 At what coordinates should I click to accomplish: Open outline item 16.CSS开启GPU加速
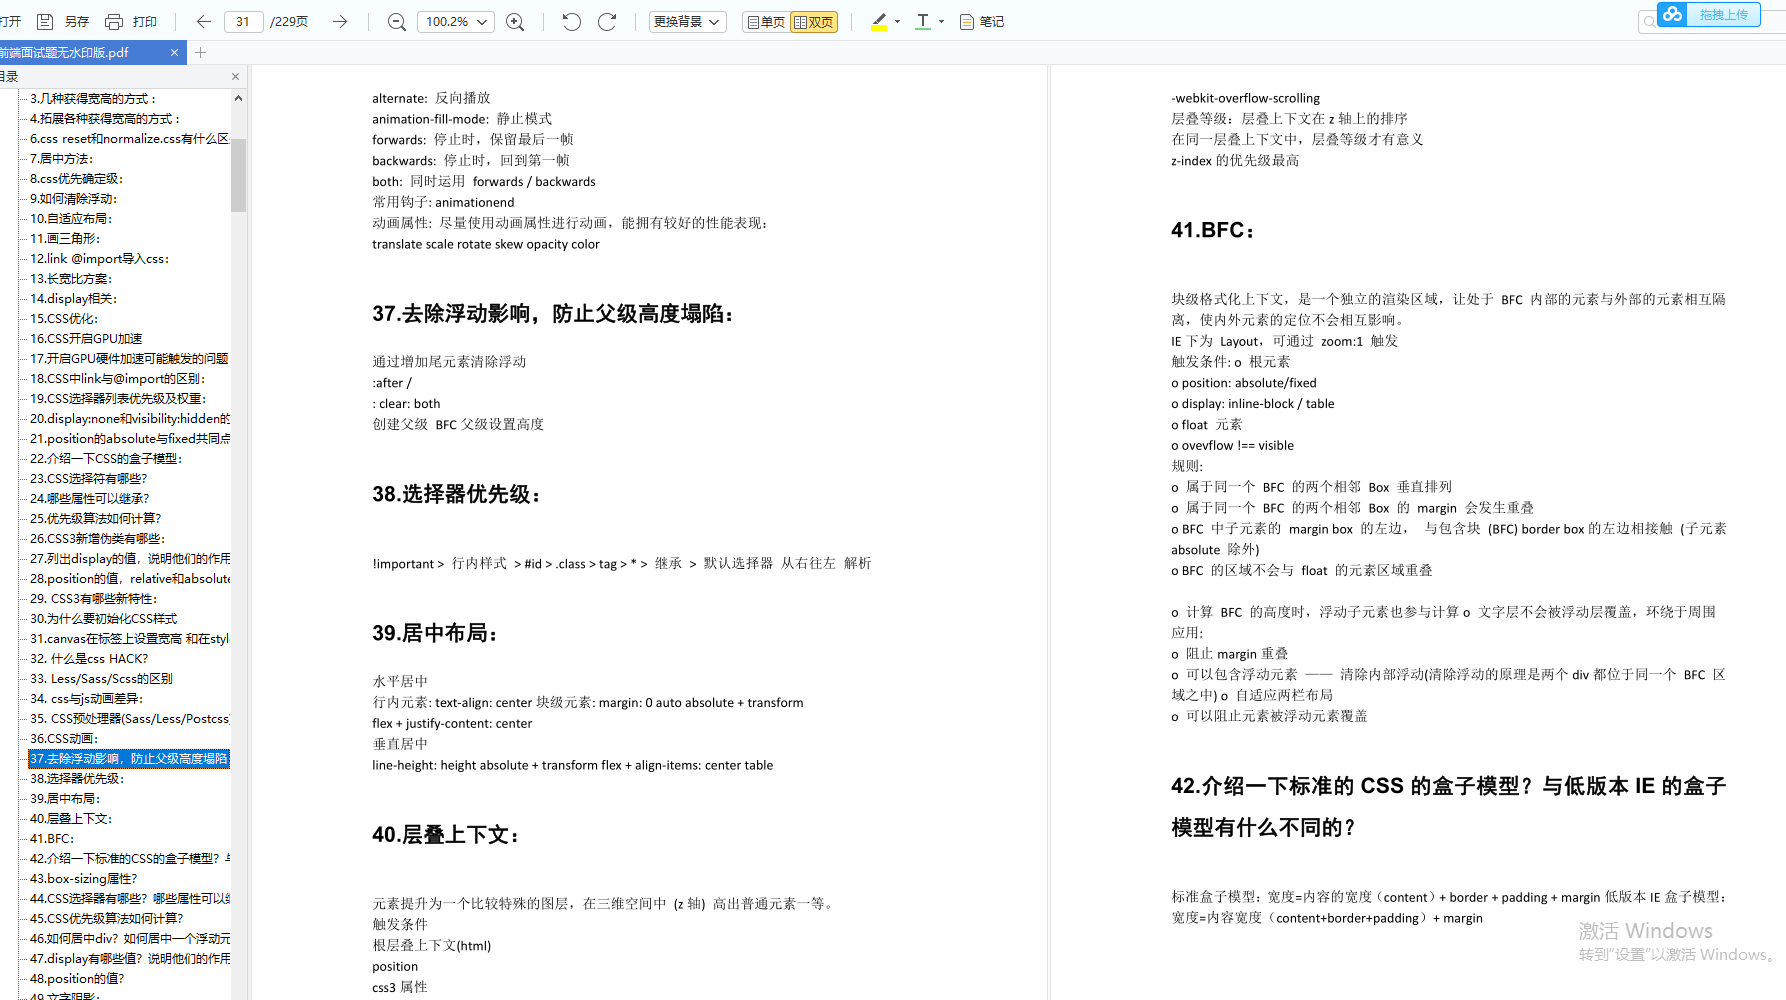click(86, 338)
